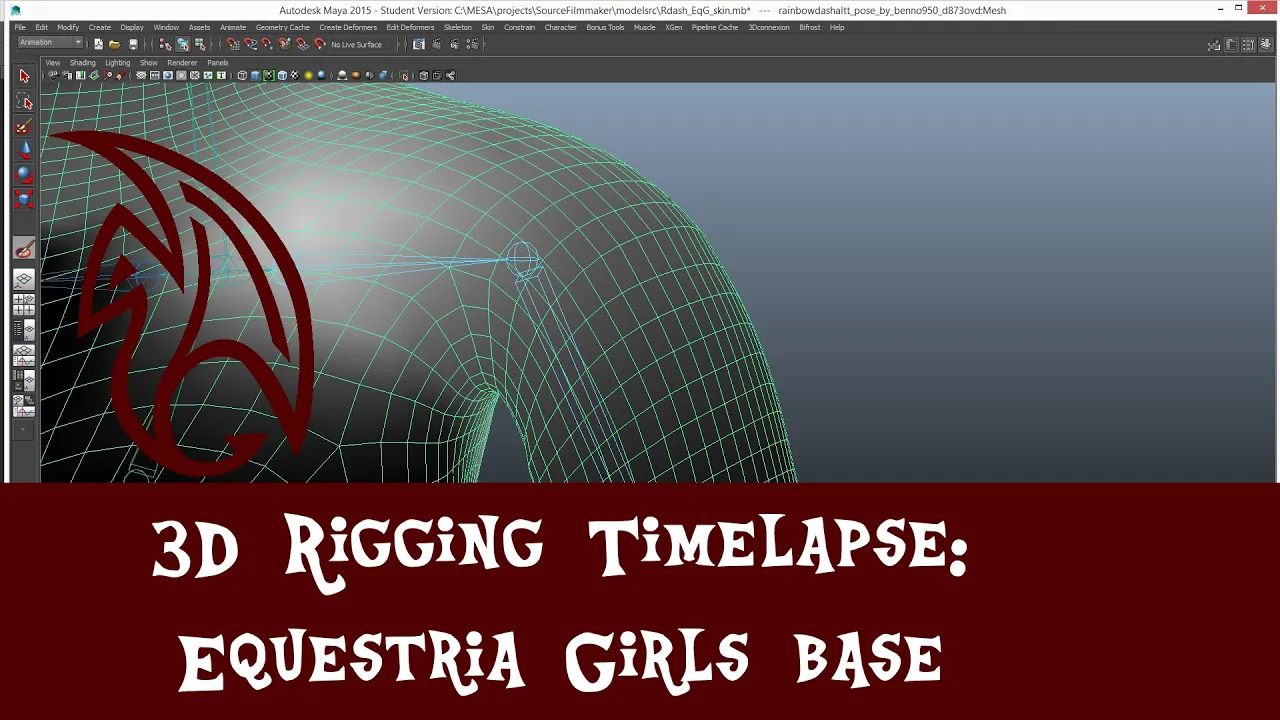Toggle the Modeling Toolkit sidebar icon
This screenshot has width=1280, height=720.
[1214, 45]
